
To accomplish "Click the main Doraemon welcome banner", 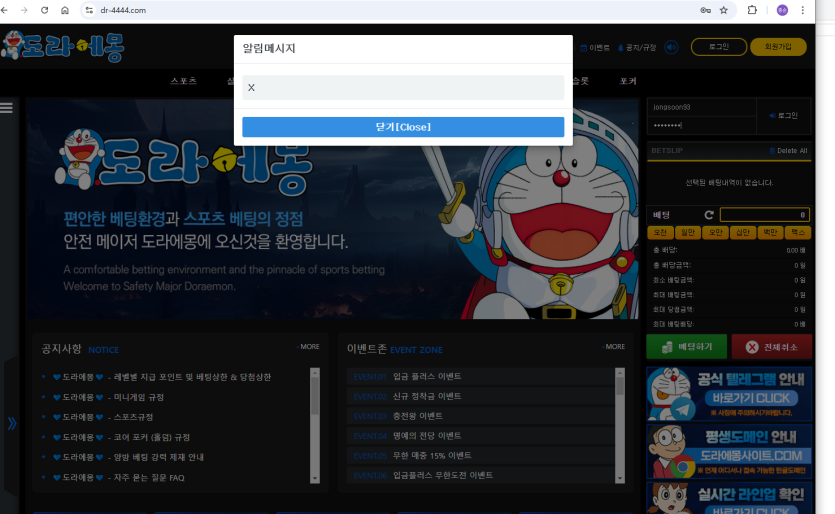I will point(332,209).
